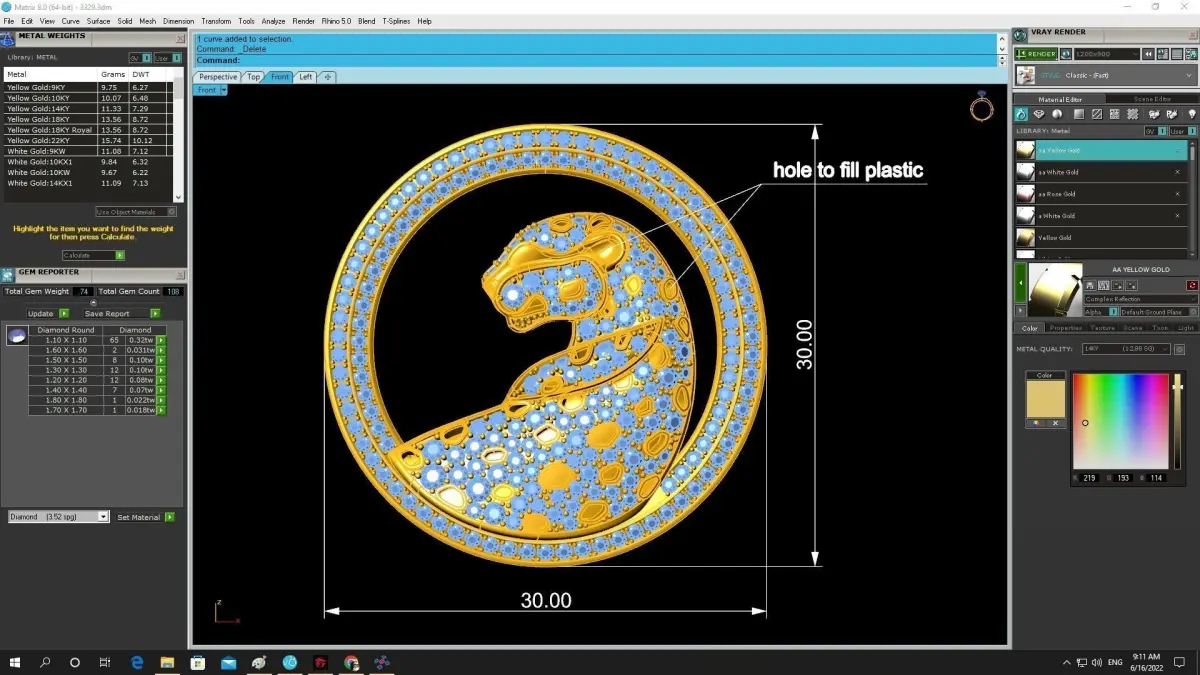Open the Texture tab in material editor
This screenshot has height=675, width=1200.
click(1102, 328)
